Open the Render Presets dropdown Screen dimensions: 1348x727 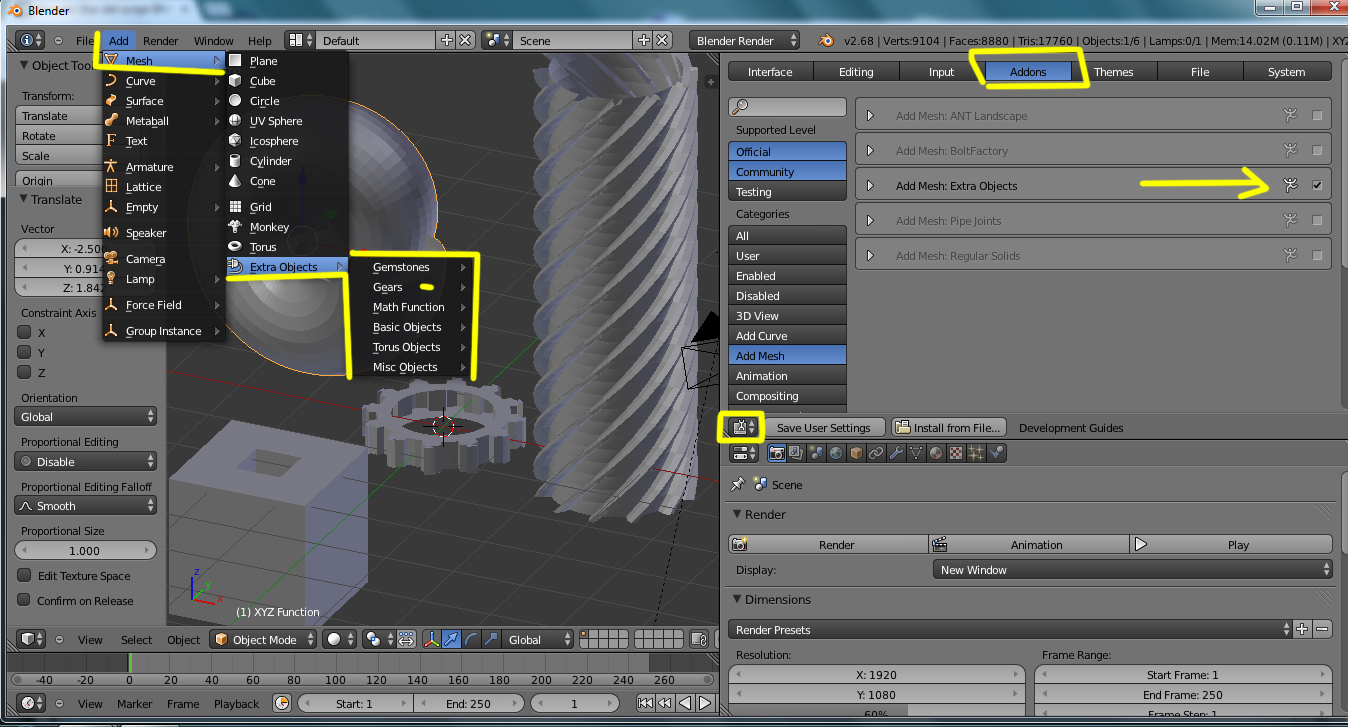click(1008, 630)
